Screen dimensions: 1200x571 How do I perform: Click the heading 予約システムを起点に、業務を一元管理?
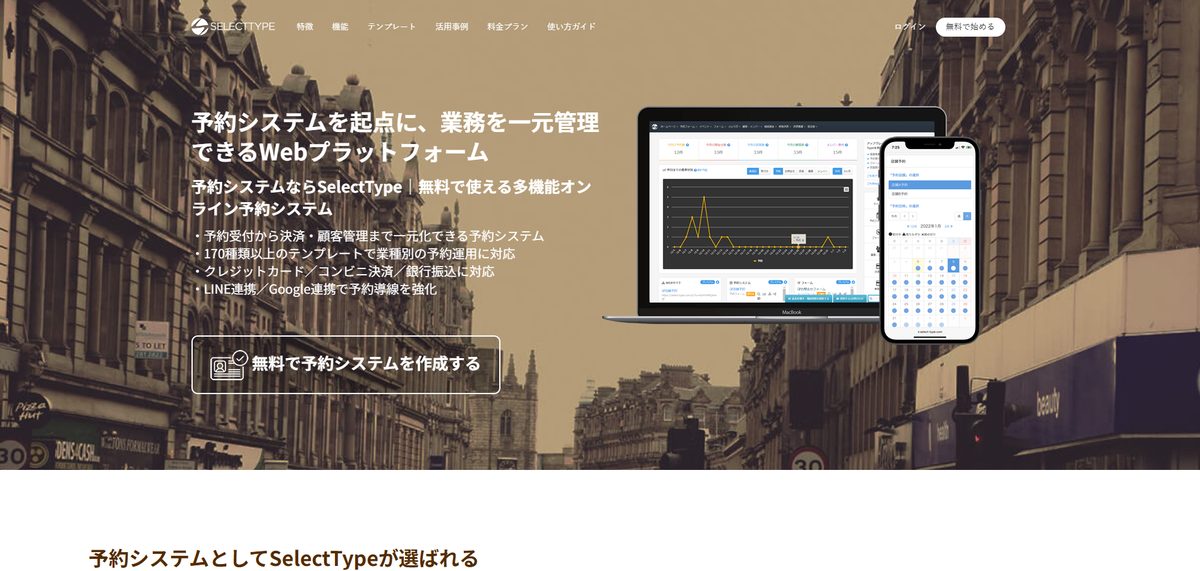(395, 123)
